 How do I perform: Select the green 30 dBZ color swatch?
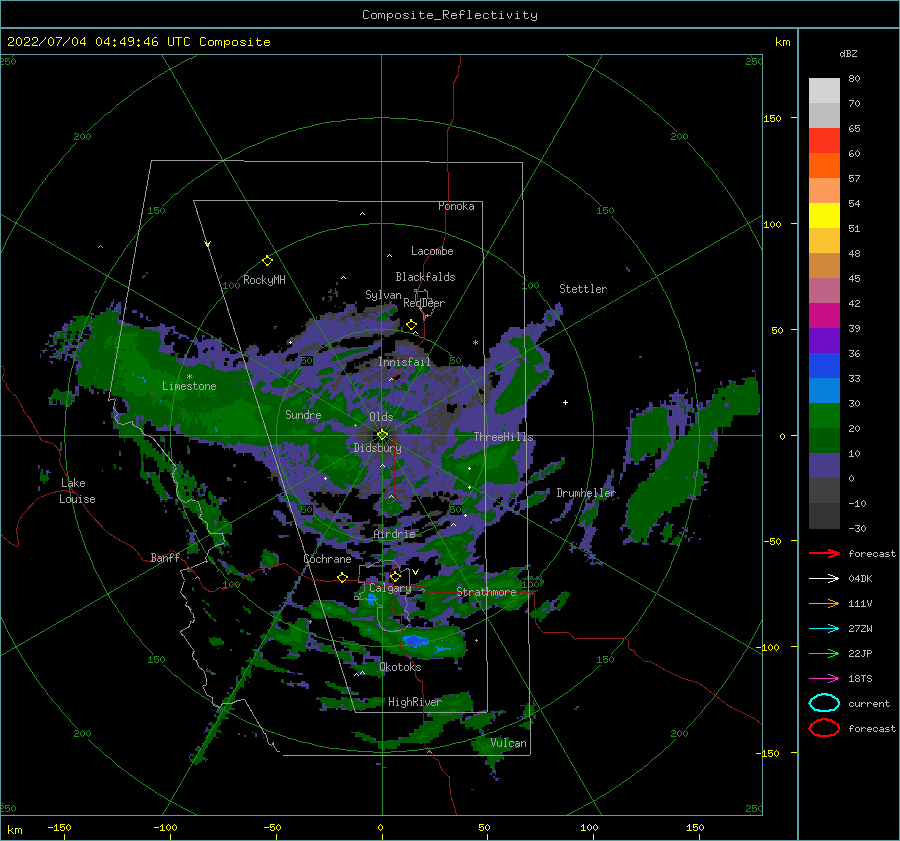click(824, 416)
